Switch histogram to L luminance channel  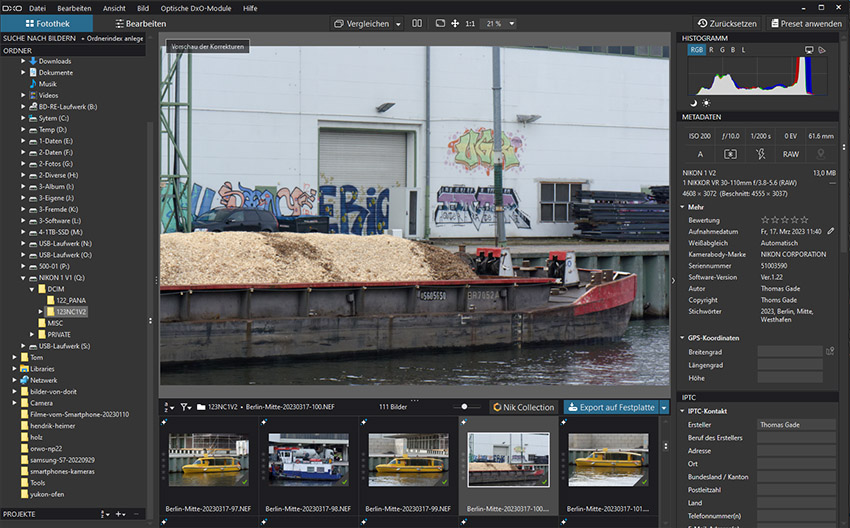743,49
